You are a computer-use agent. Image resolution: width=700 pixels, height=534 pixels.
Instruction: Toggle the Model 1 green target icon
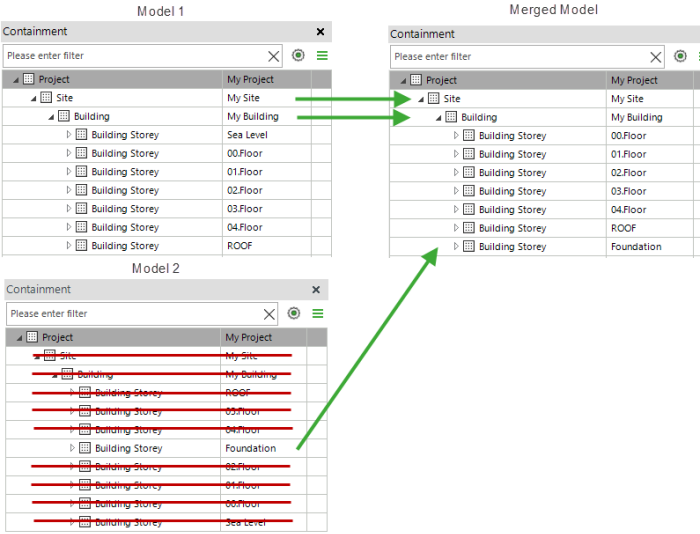[298, 55]
